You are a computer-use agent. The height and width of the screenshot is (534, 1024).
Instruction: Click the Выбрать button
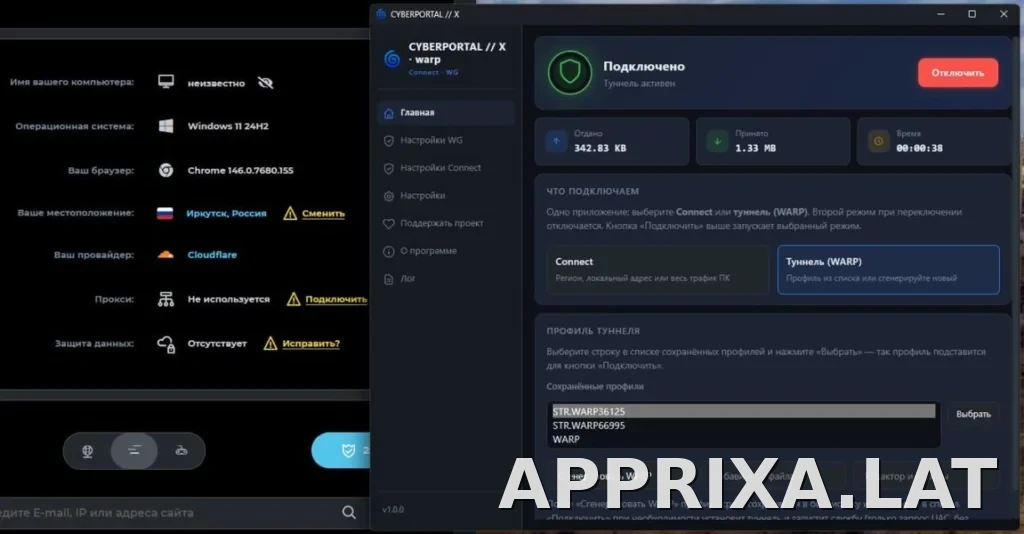[973, 414]
